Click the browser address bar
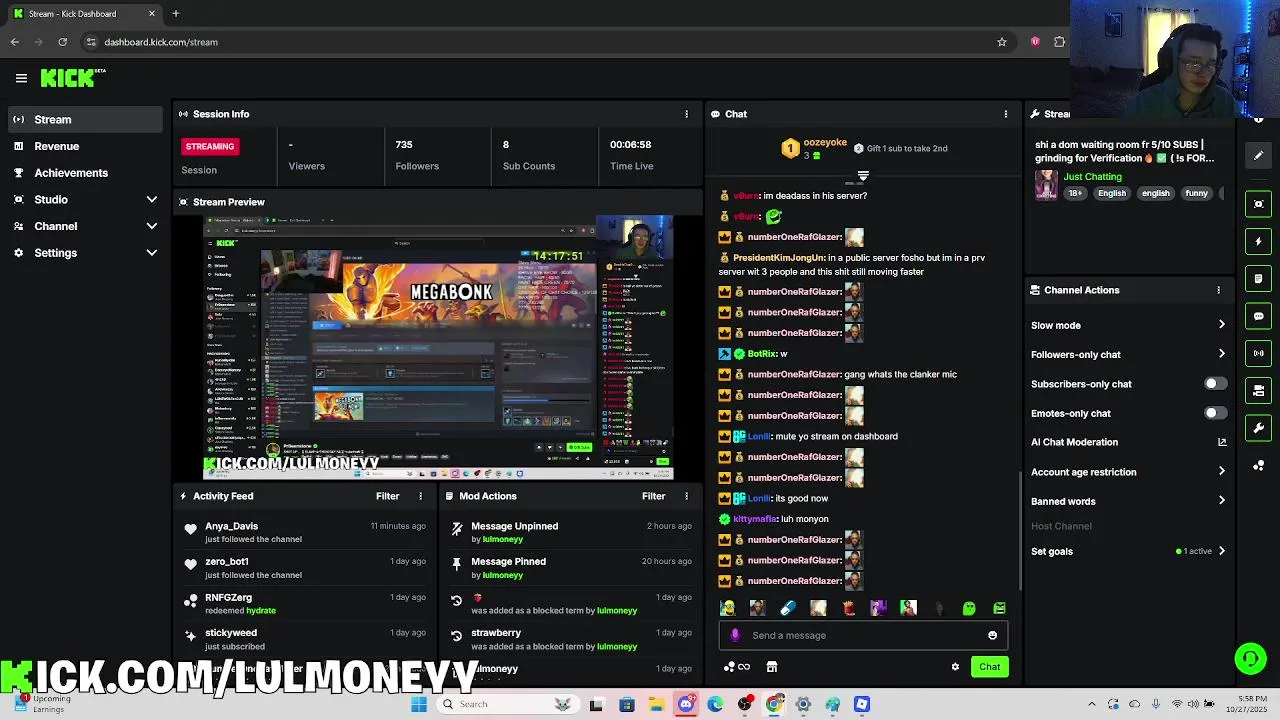Image resolution: width=1280 pixels, height=720 pixels. [x=540, y=42]
